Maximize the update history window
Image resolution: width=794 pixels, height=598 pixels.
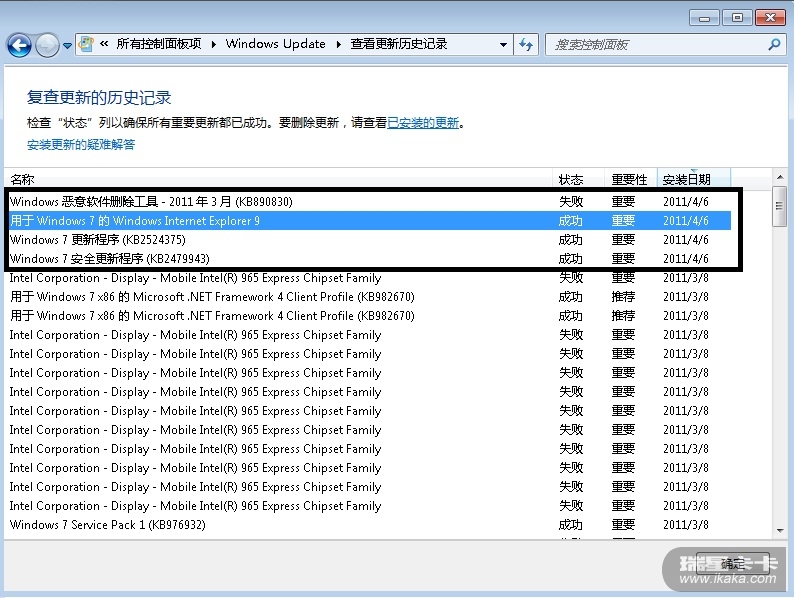coord(737,18)
